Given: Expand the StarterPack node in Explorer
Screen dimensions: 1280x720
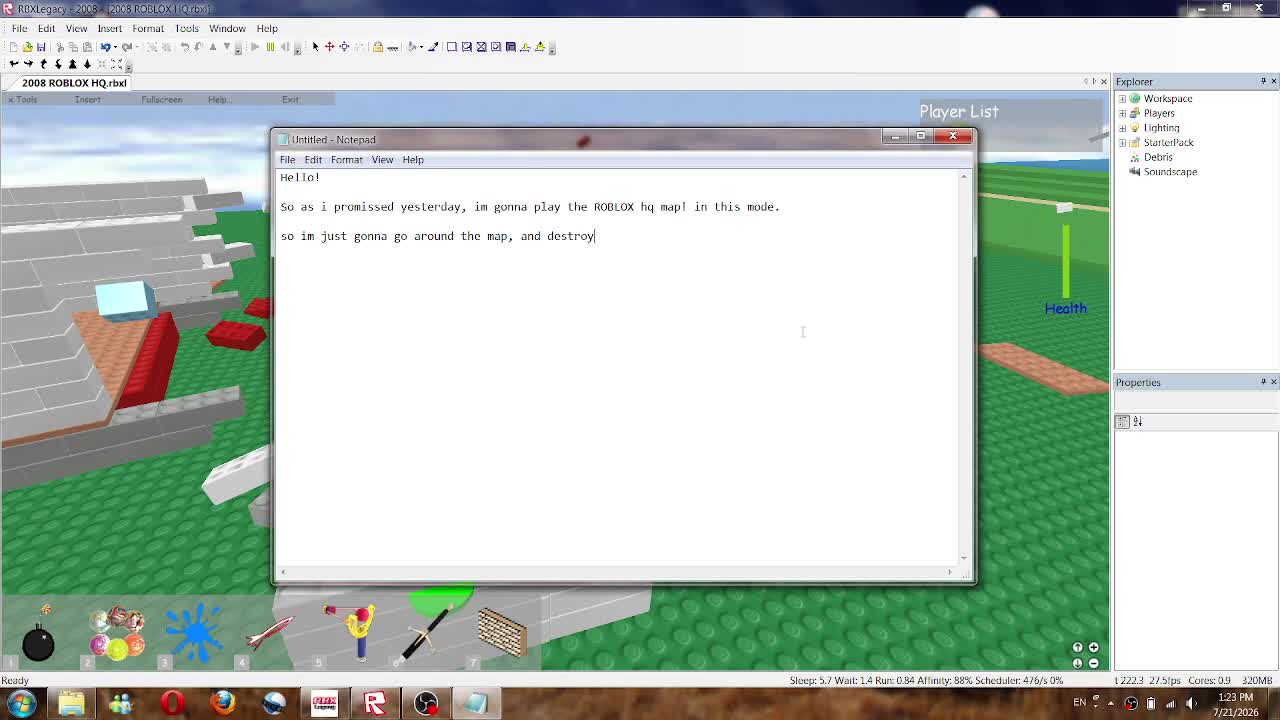Looking at the screenshot, I should click(1122, 142).
